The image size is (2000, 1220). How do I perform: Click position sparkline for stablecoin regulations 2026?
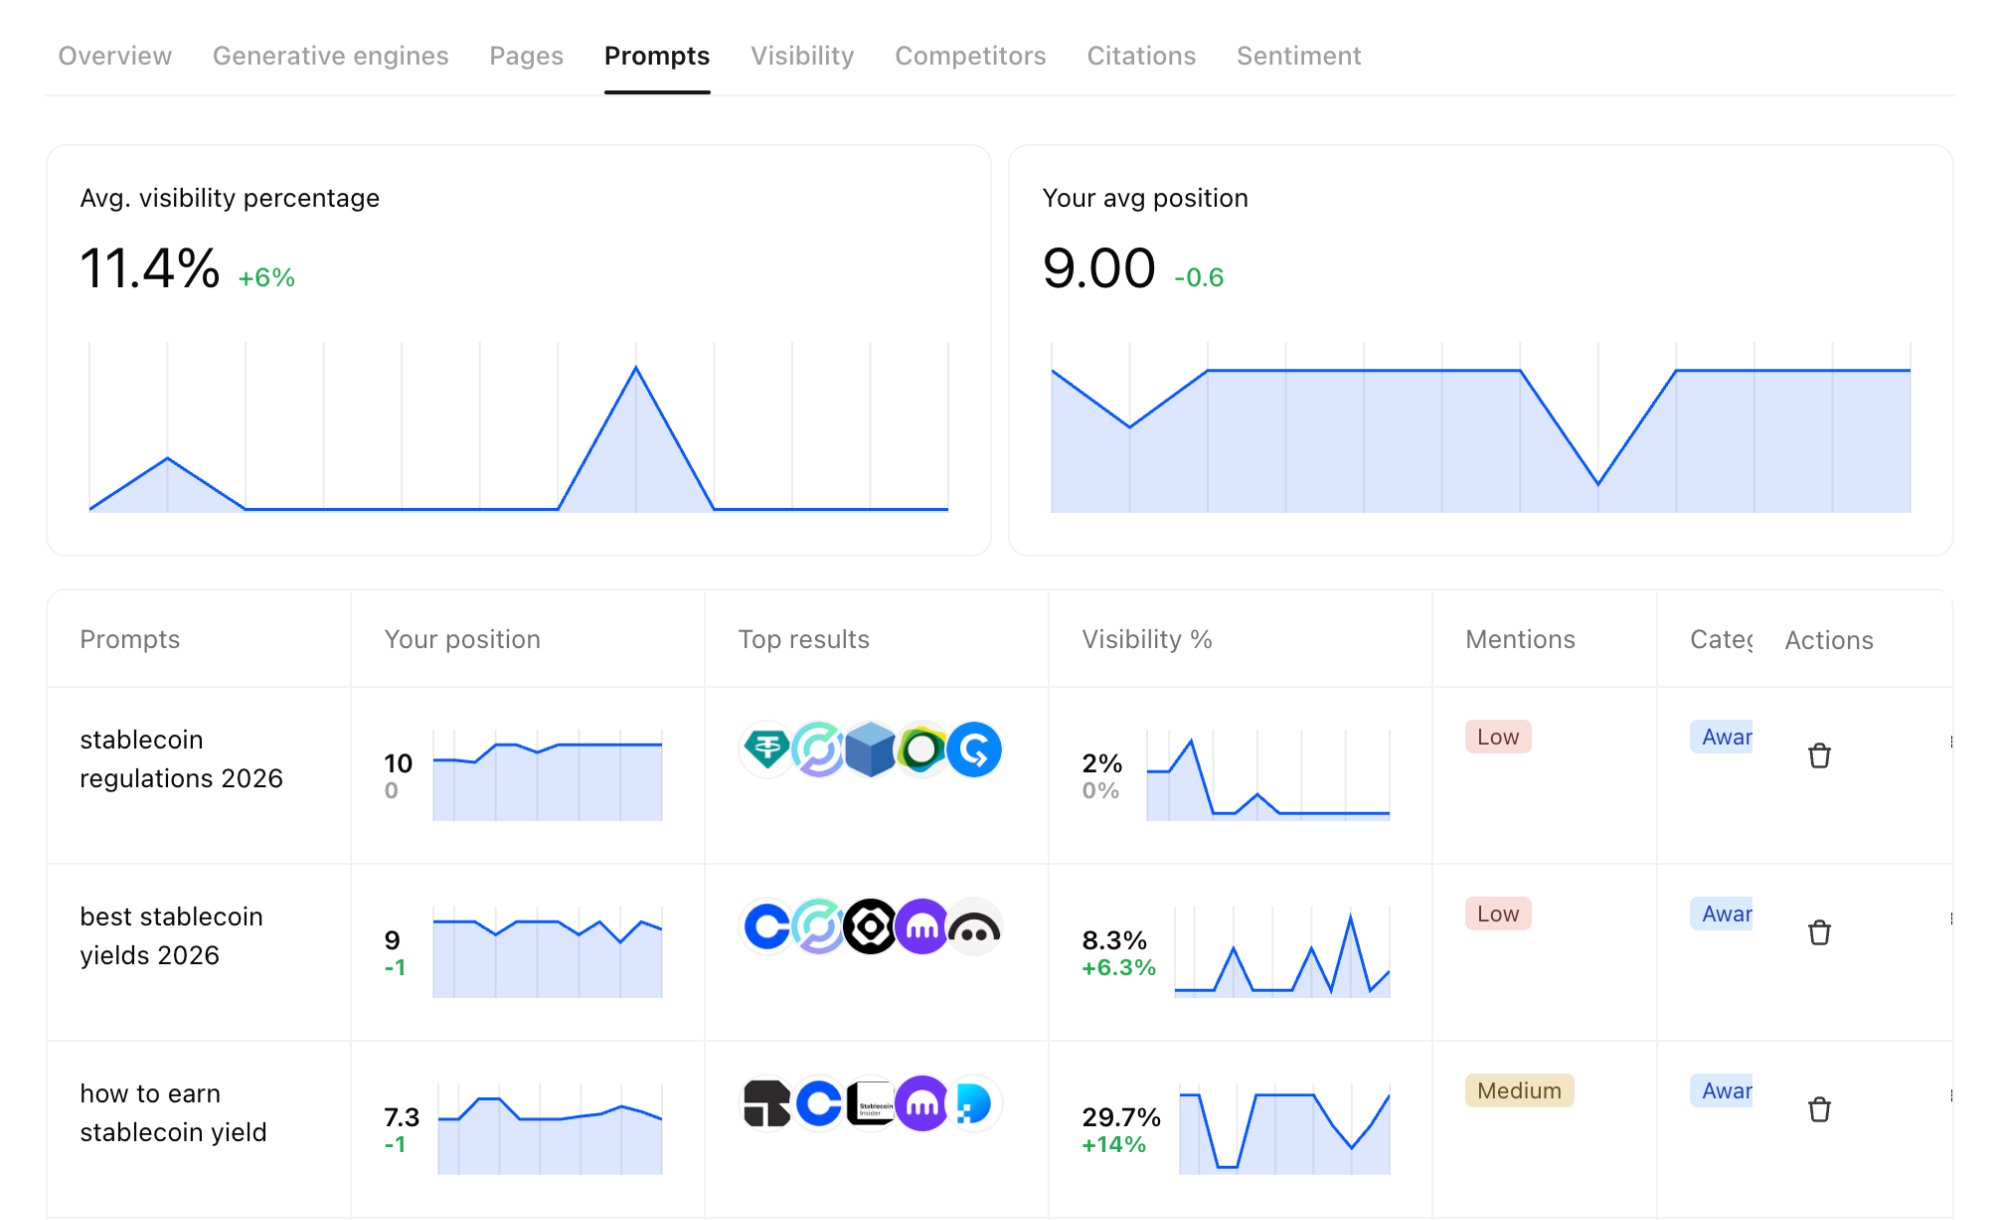click(547, 775)
